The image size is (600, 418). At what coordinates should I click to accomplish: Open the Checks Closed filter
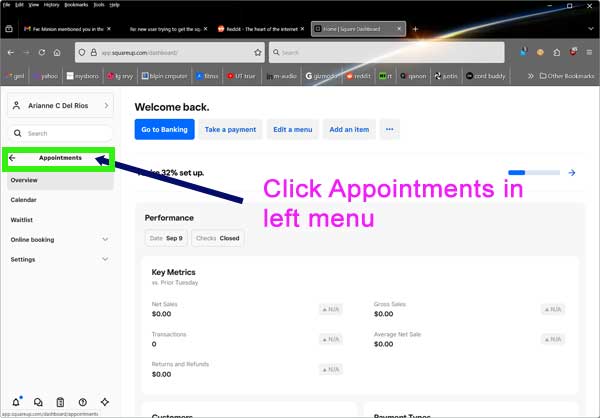(x=218, y=238)
